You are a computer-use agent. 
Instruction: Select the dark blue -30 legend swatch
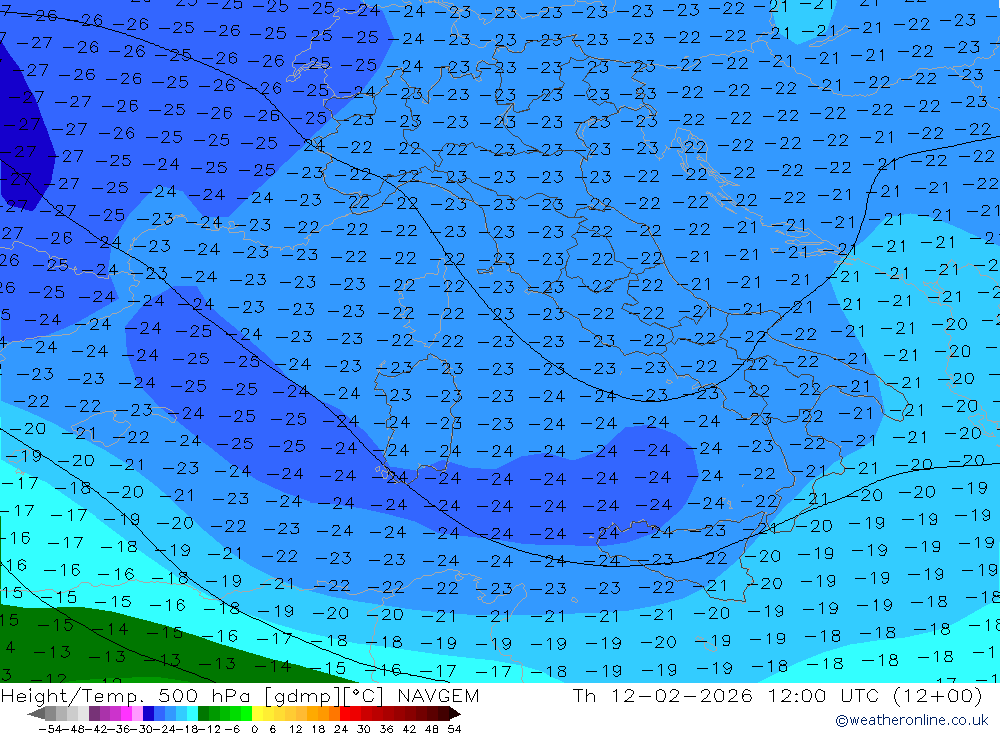point(148,714)
